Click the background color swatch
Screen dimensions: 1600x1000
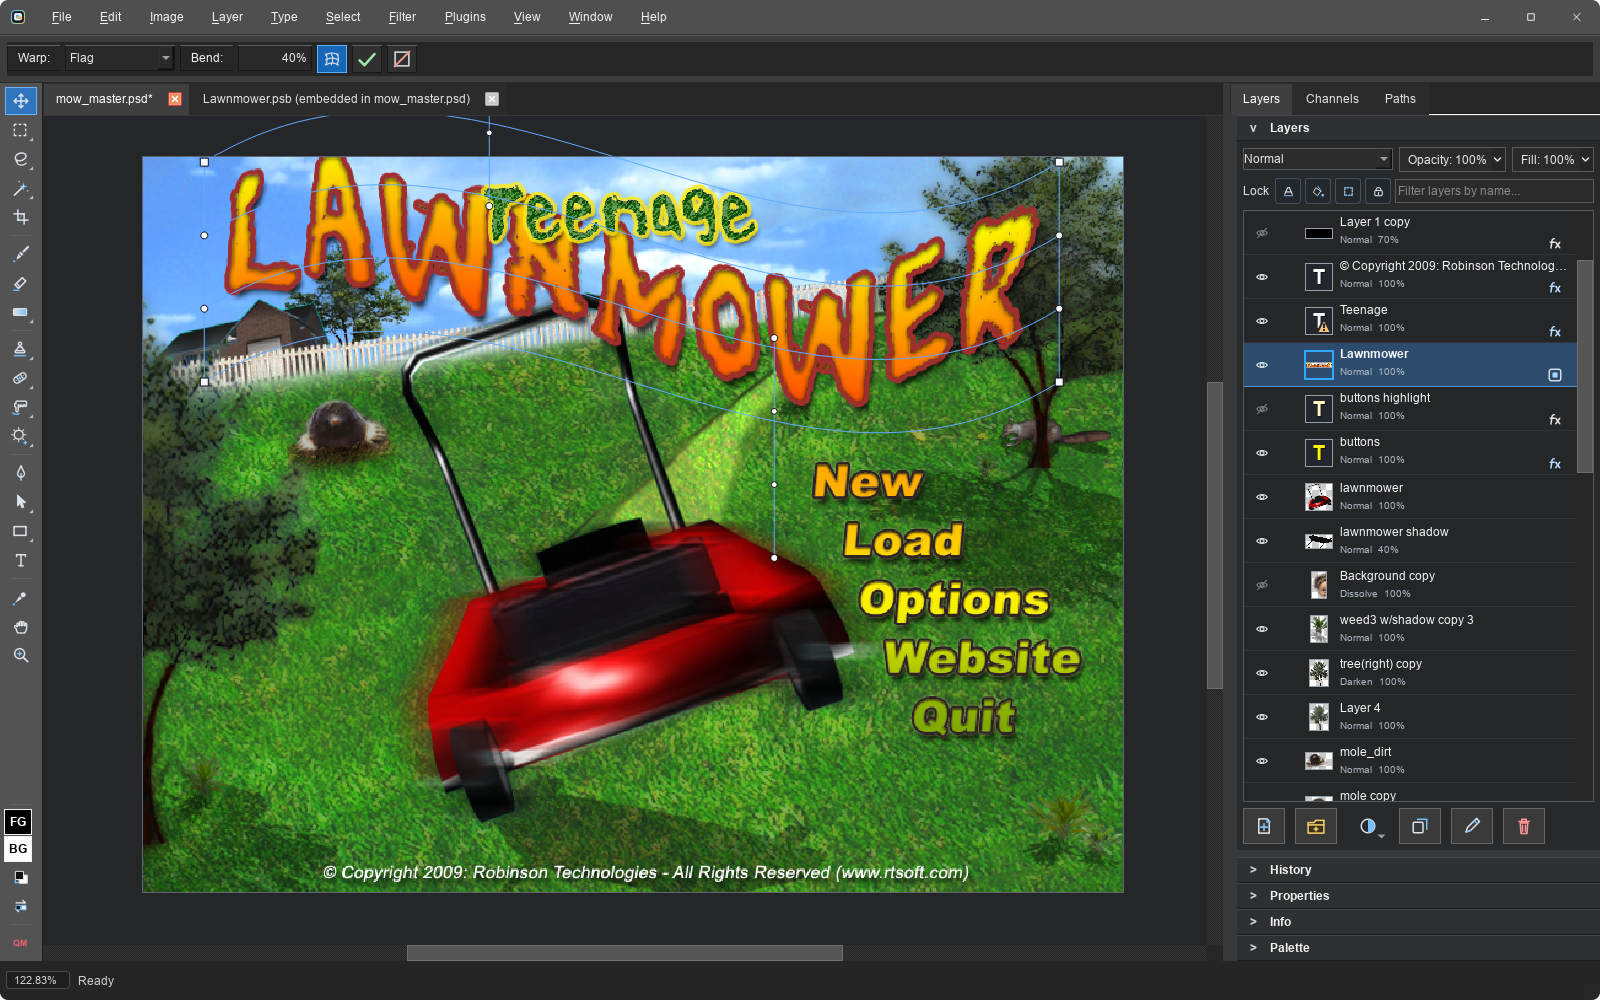(x=18, y=849)
